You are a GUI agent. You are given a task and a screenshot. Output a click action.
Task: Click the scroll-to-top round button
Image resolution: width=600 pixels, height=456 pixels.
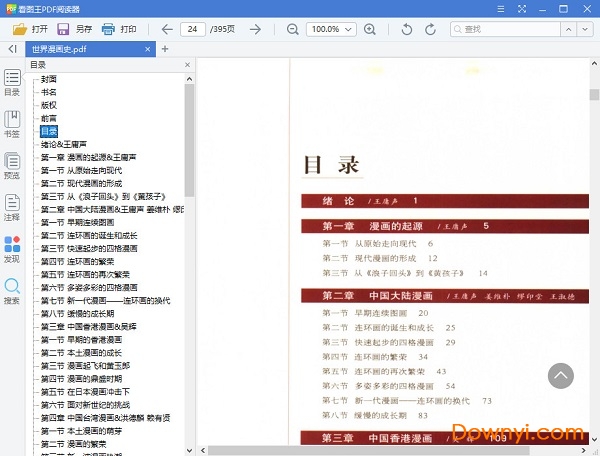pyautogui.click(x=561, y=376)
